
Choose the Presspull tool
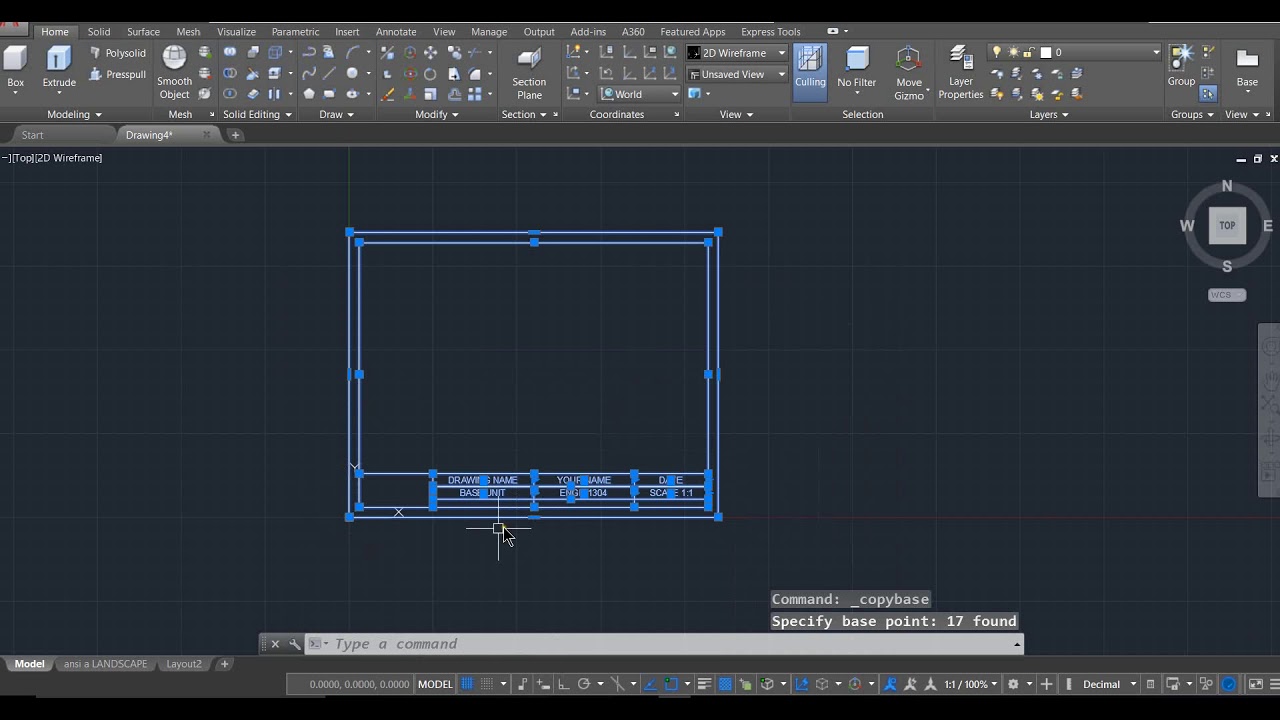[118, 74]
